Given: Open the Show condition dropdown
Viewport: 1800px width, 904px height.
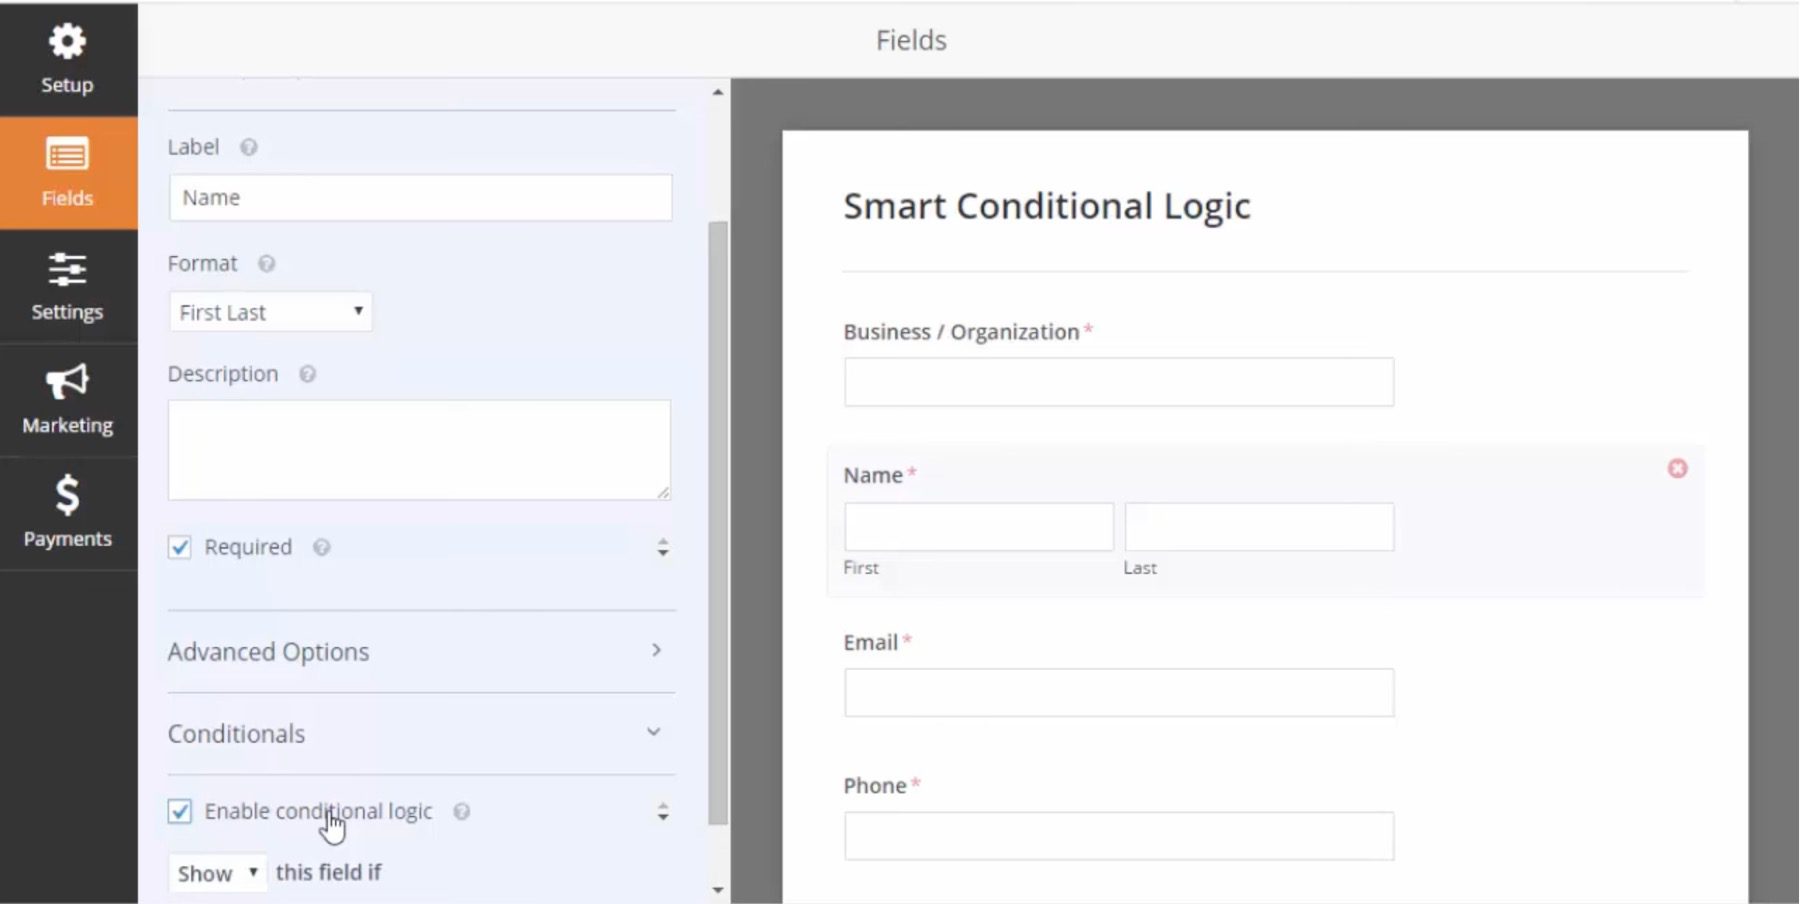Looking at the screenshot, I should [x=217, y=872].
